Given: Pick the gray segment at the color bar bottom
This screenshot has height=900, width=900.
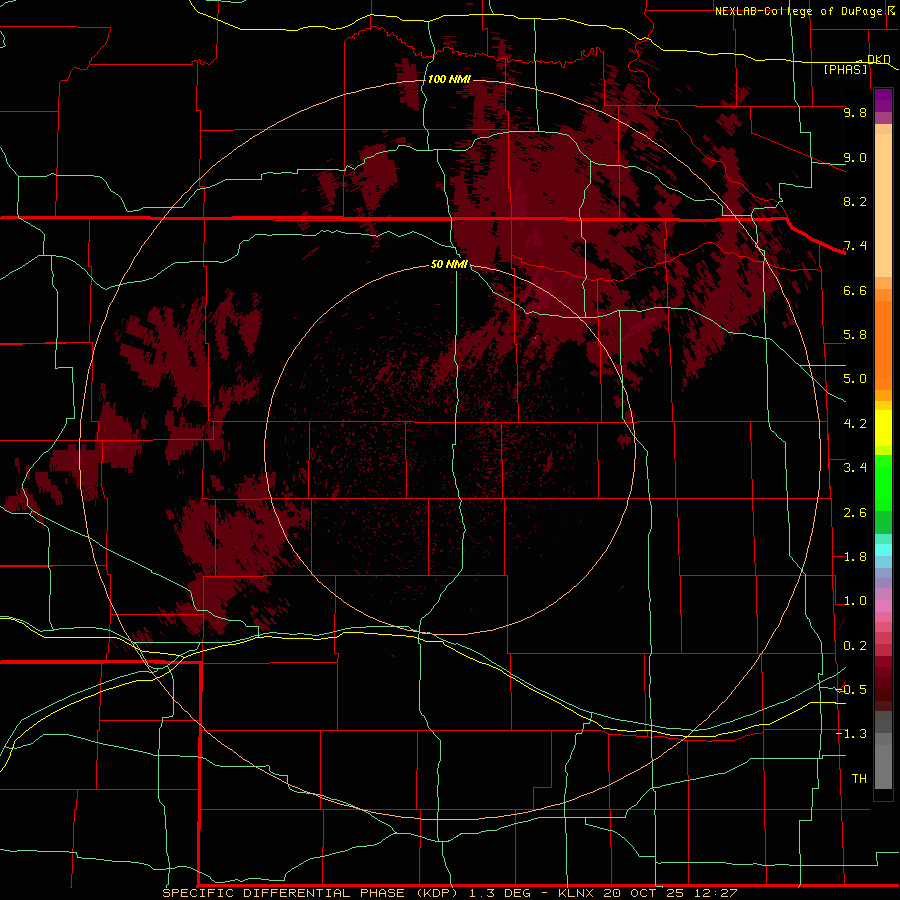Looking at the screenshot, I should pyautogui.click(x=883, y=766).
